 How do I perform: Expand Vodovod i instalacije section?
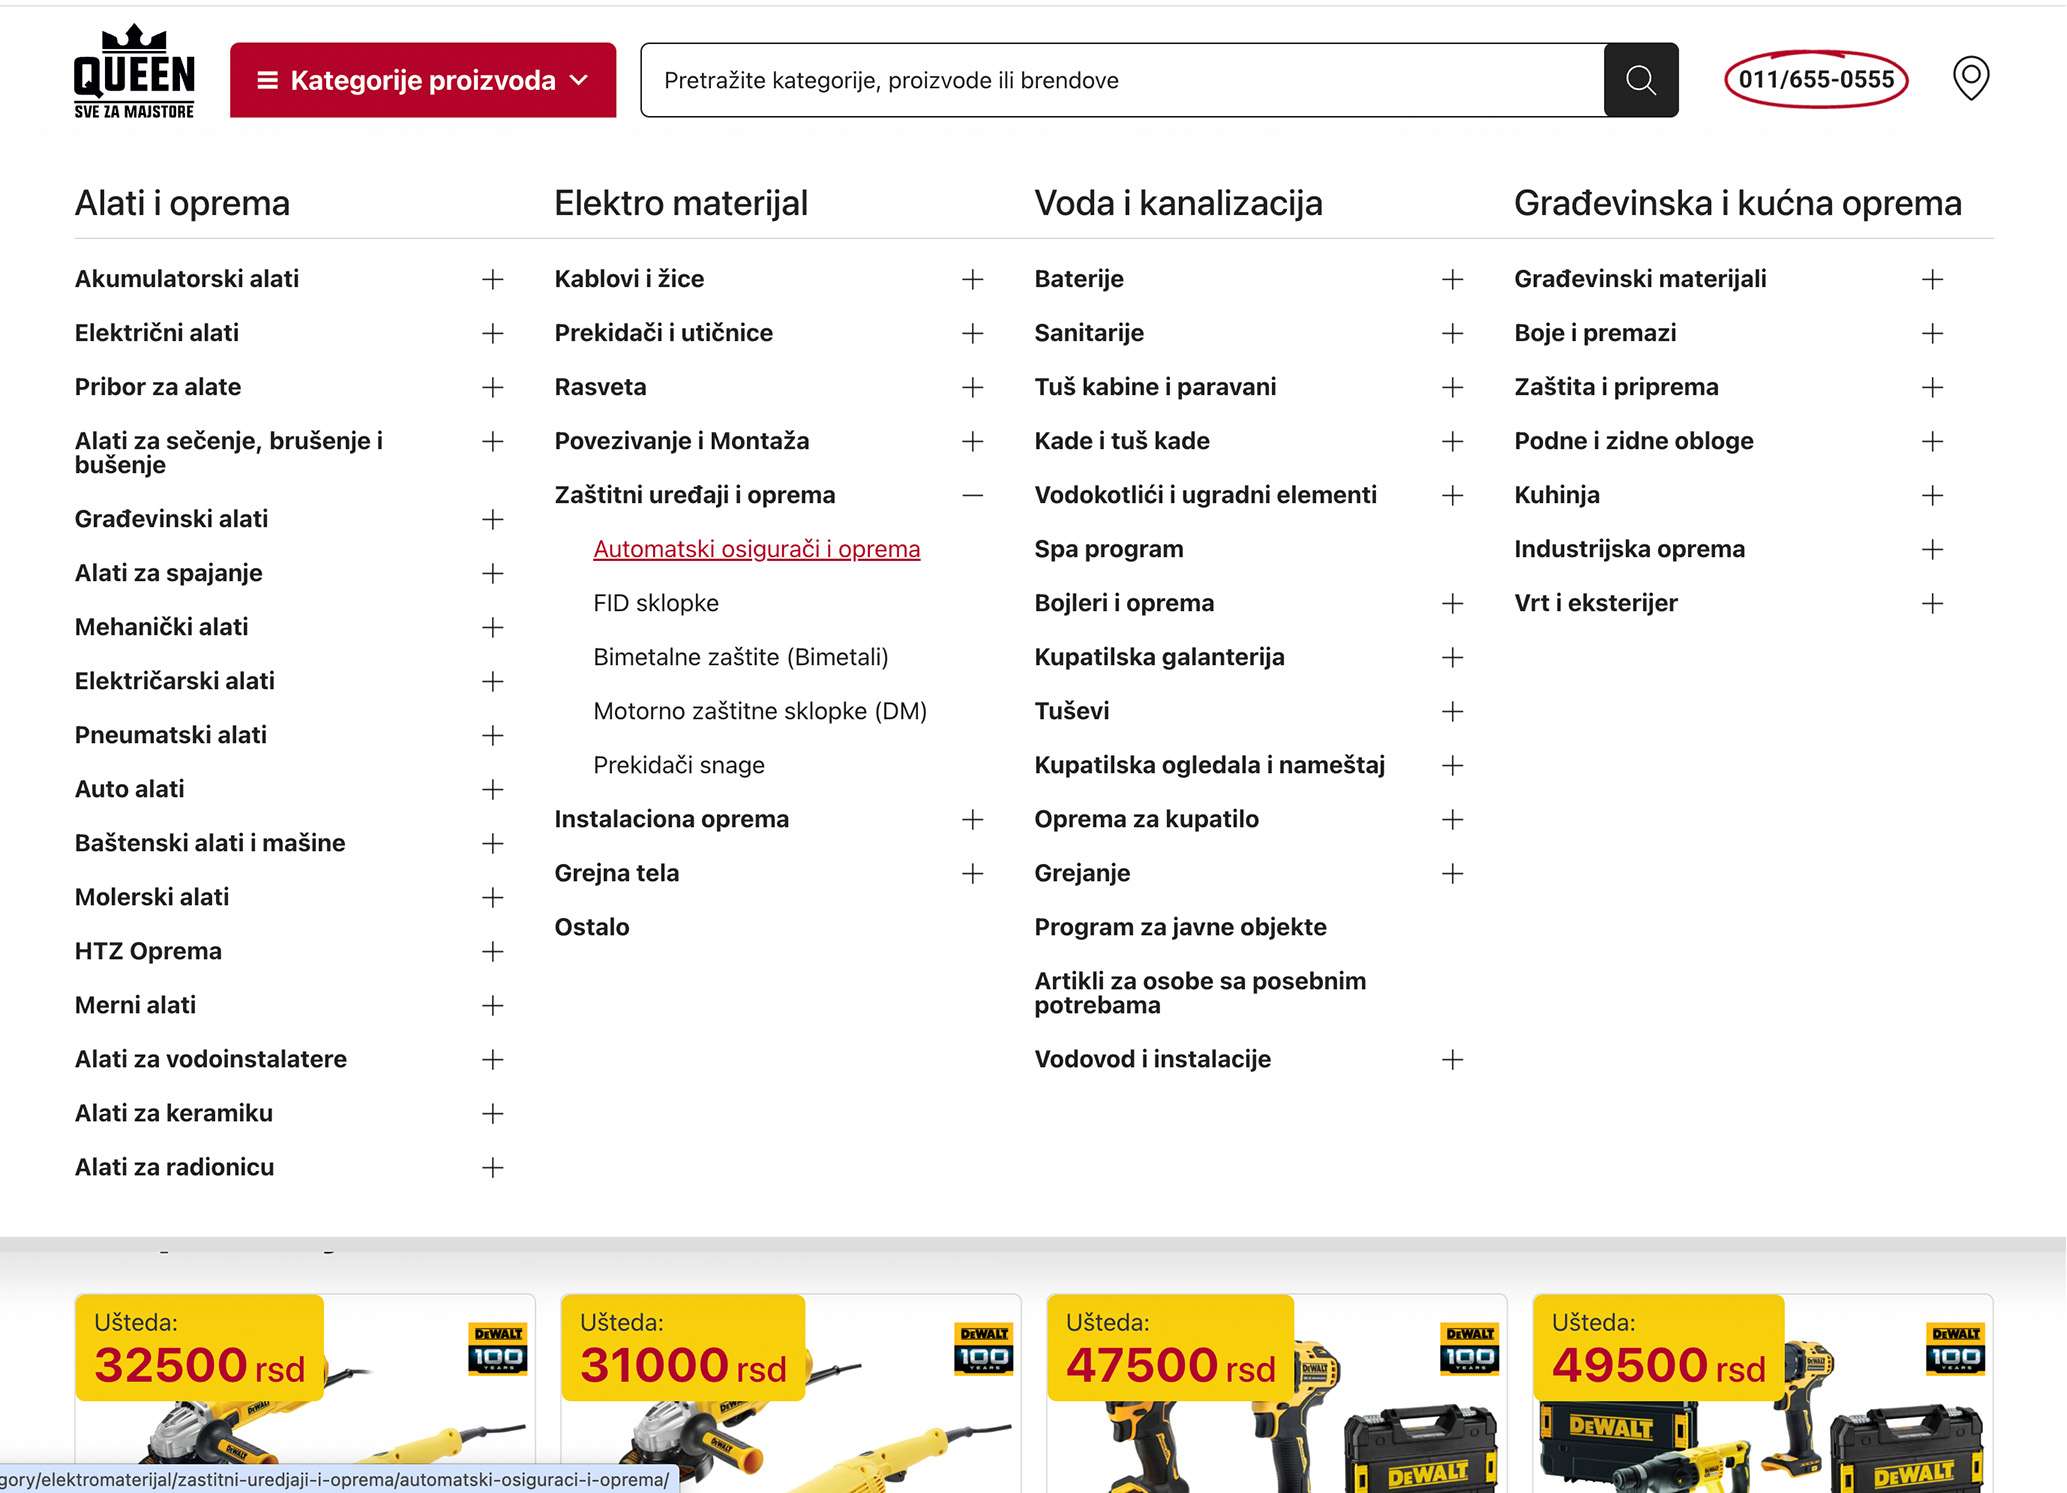pos(1452,1059)
